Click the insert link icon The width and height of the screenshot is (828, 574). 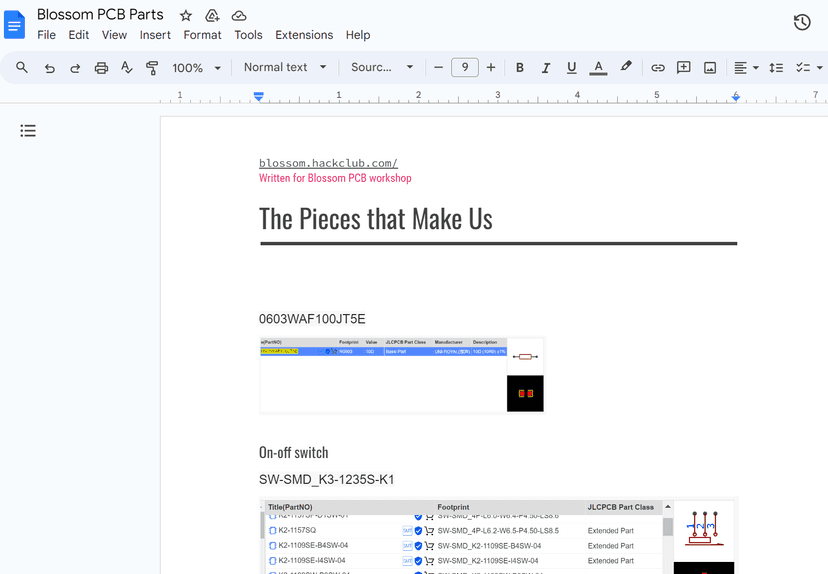pyautogui.click(x=658, y=68)
